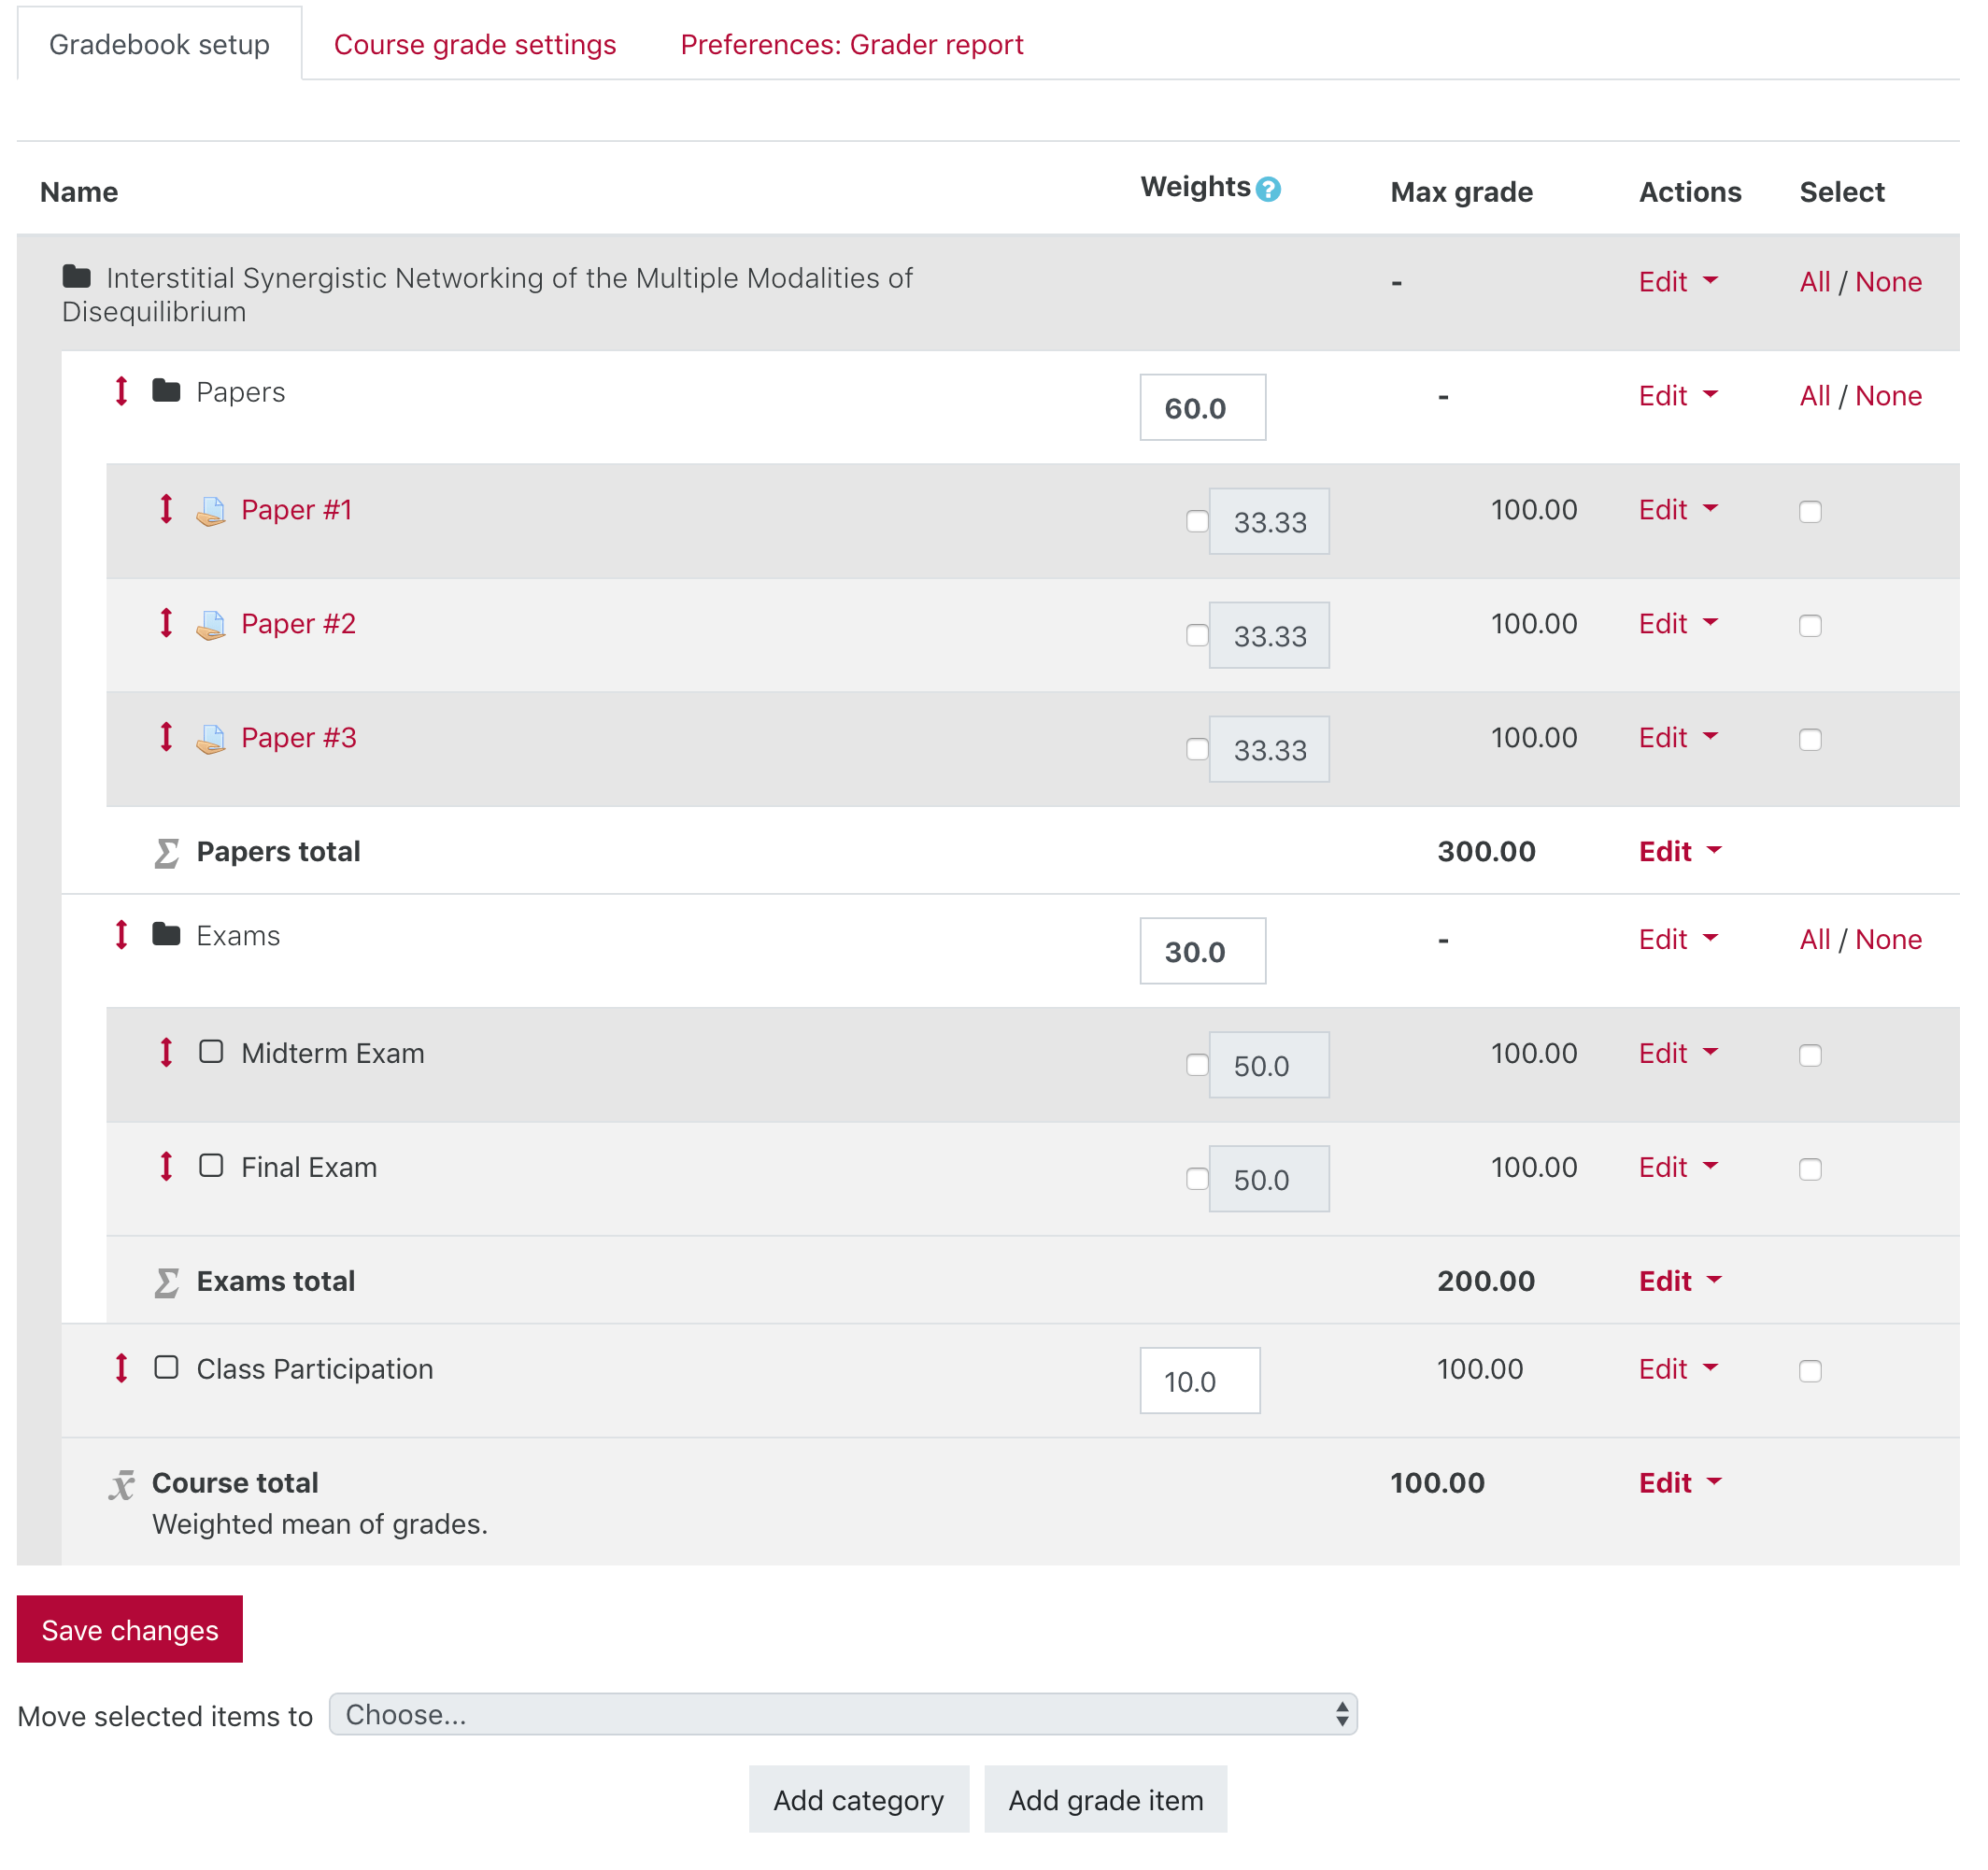1988x1870 pixels.
Task: Click the sigma icon next to Papers total
Action: click(x=165, y=851)
